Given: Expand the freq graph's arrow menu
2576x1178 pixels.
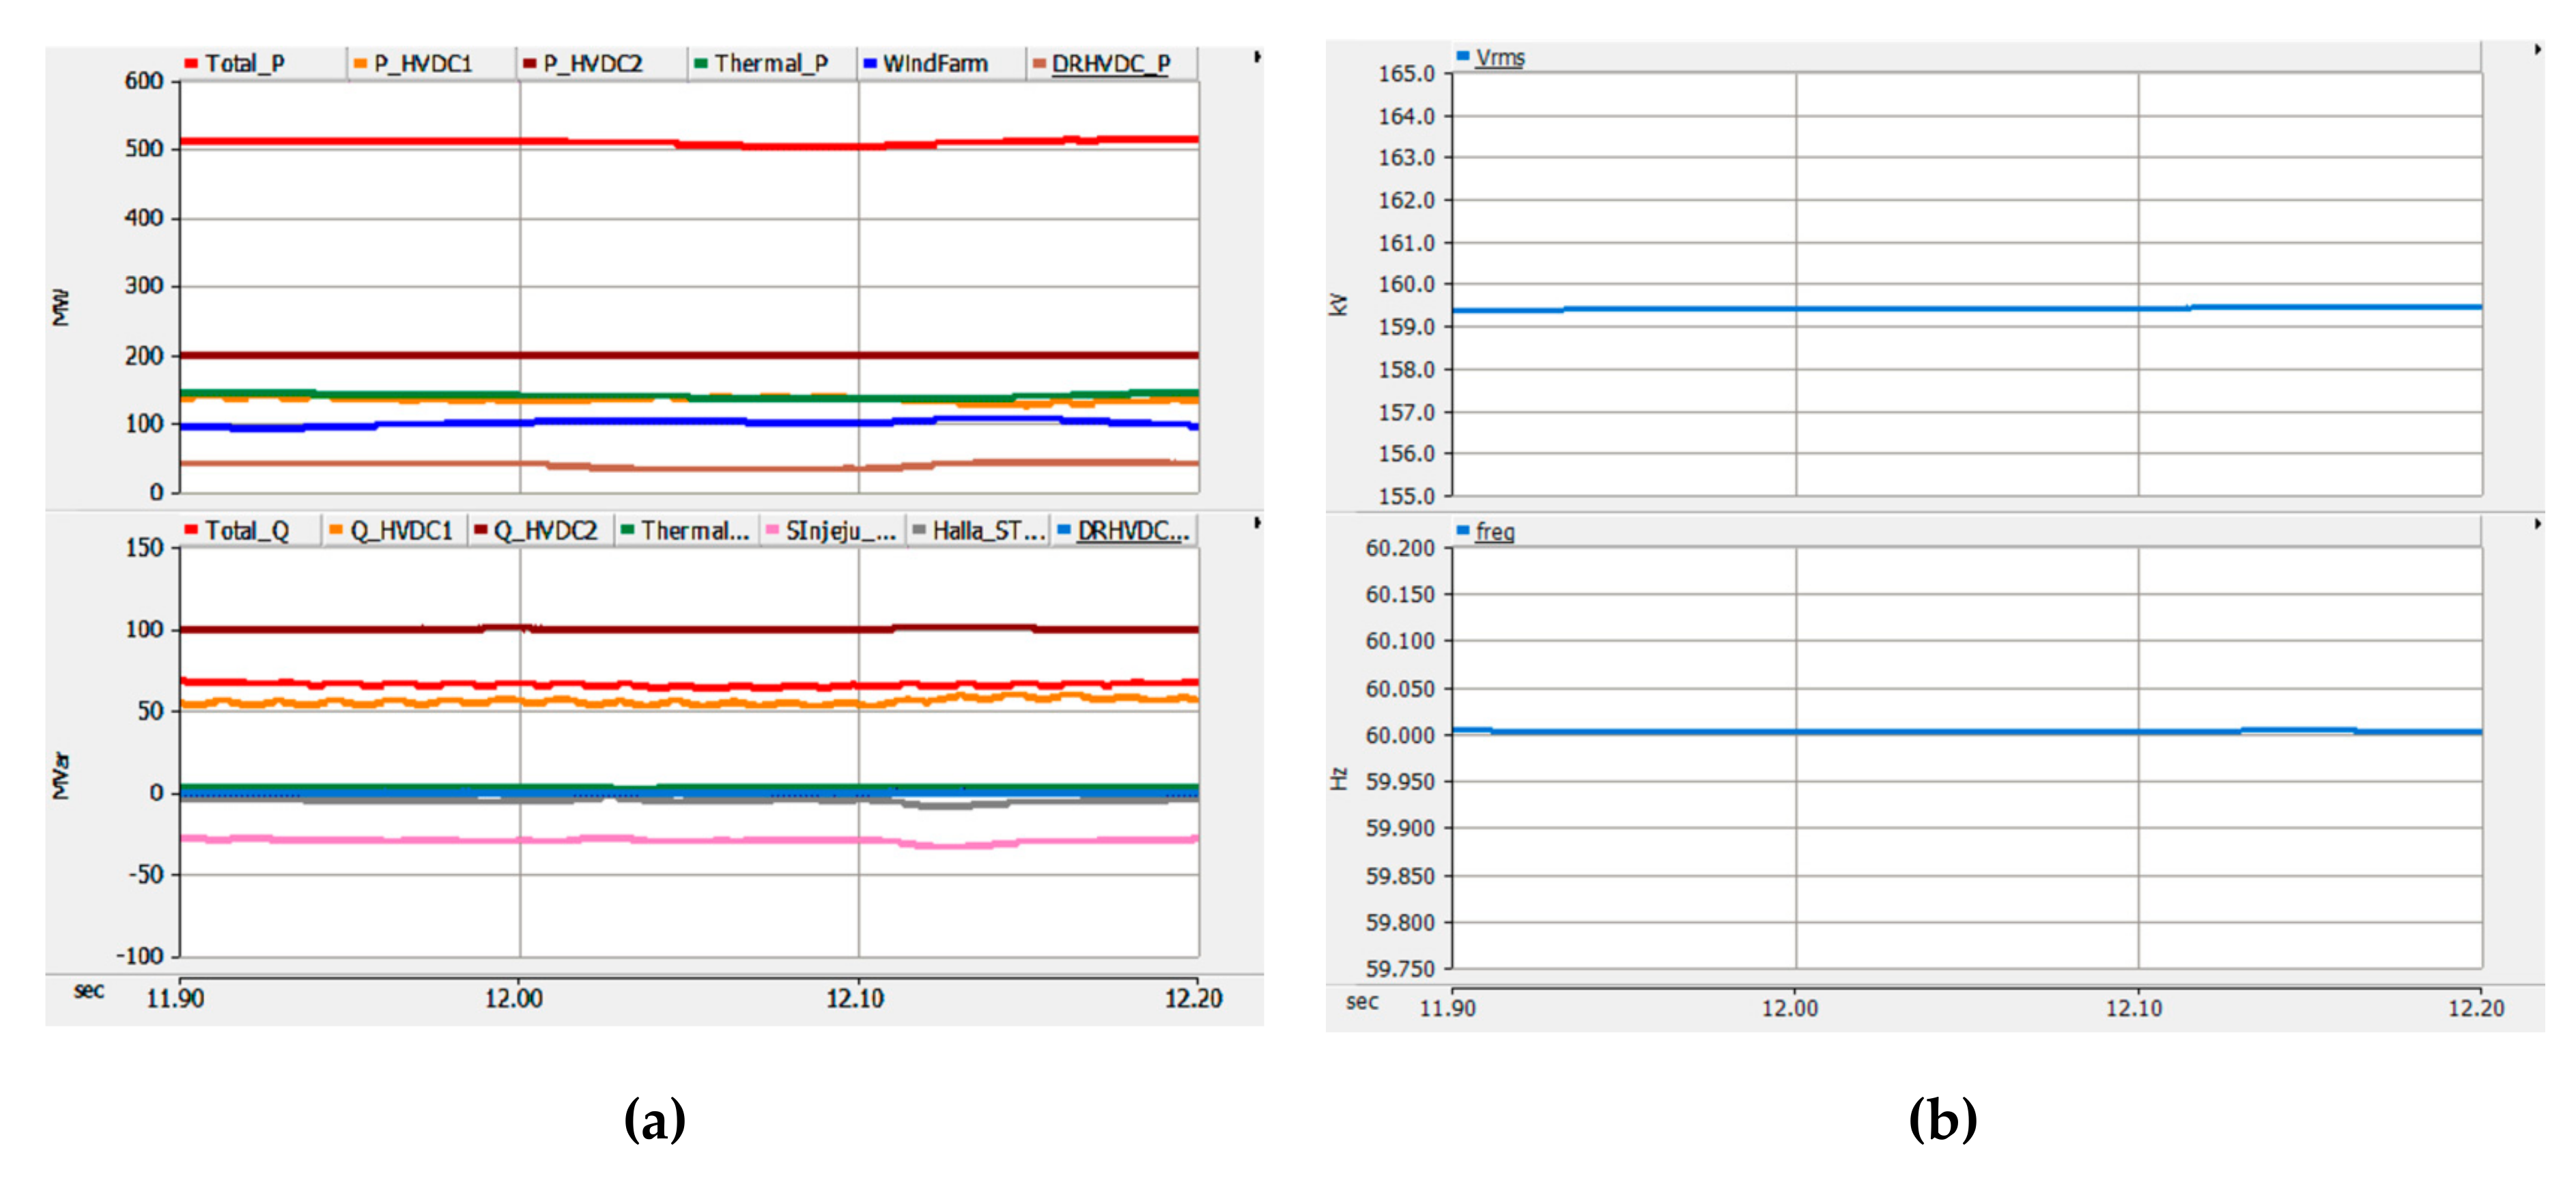Looking at the screenshot, I should (2537, 524).
